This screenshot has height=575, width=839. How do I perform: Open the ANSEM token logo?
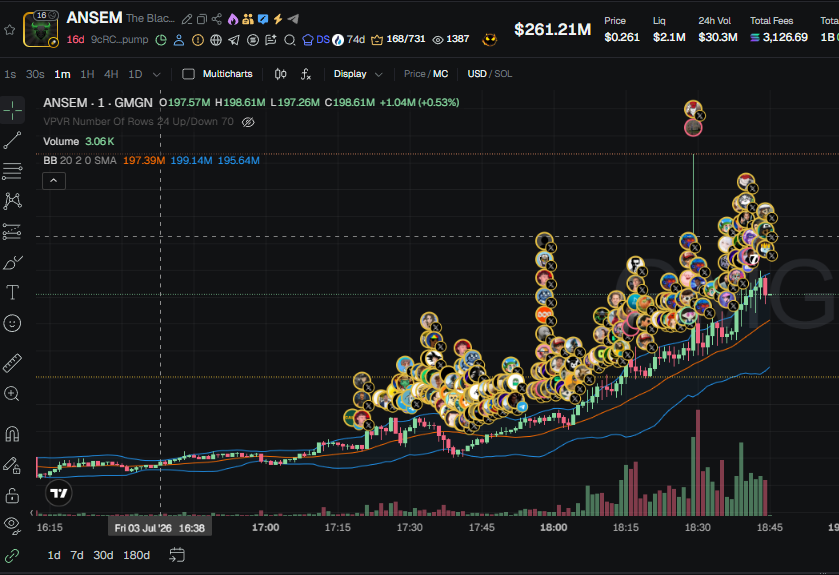41,29
